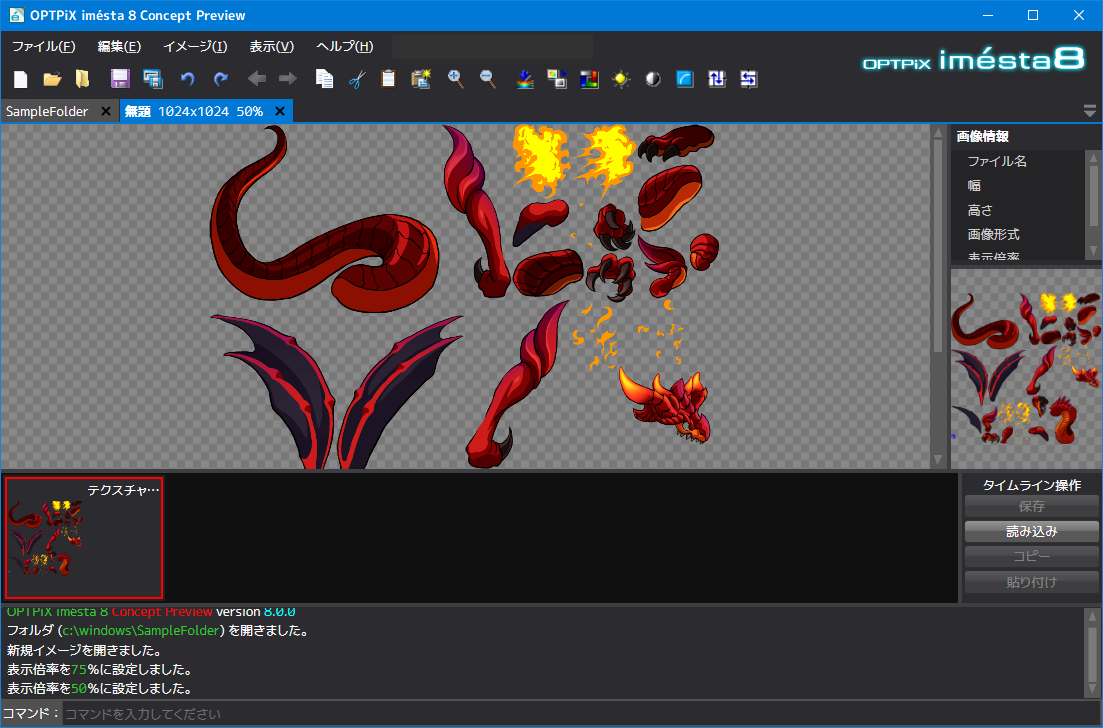
Task: Create a new blank image
Action: pyautogui.click(x=20, y=79)
